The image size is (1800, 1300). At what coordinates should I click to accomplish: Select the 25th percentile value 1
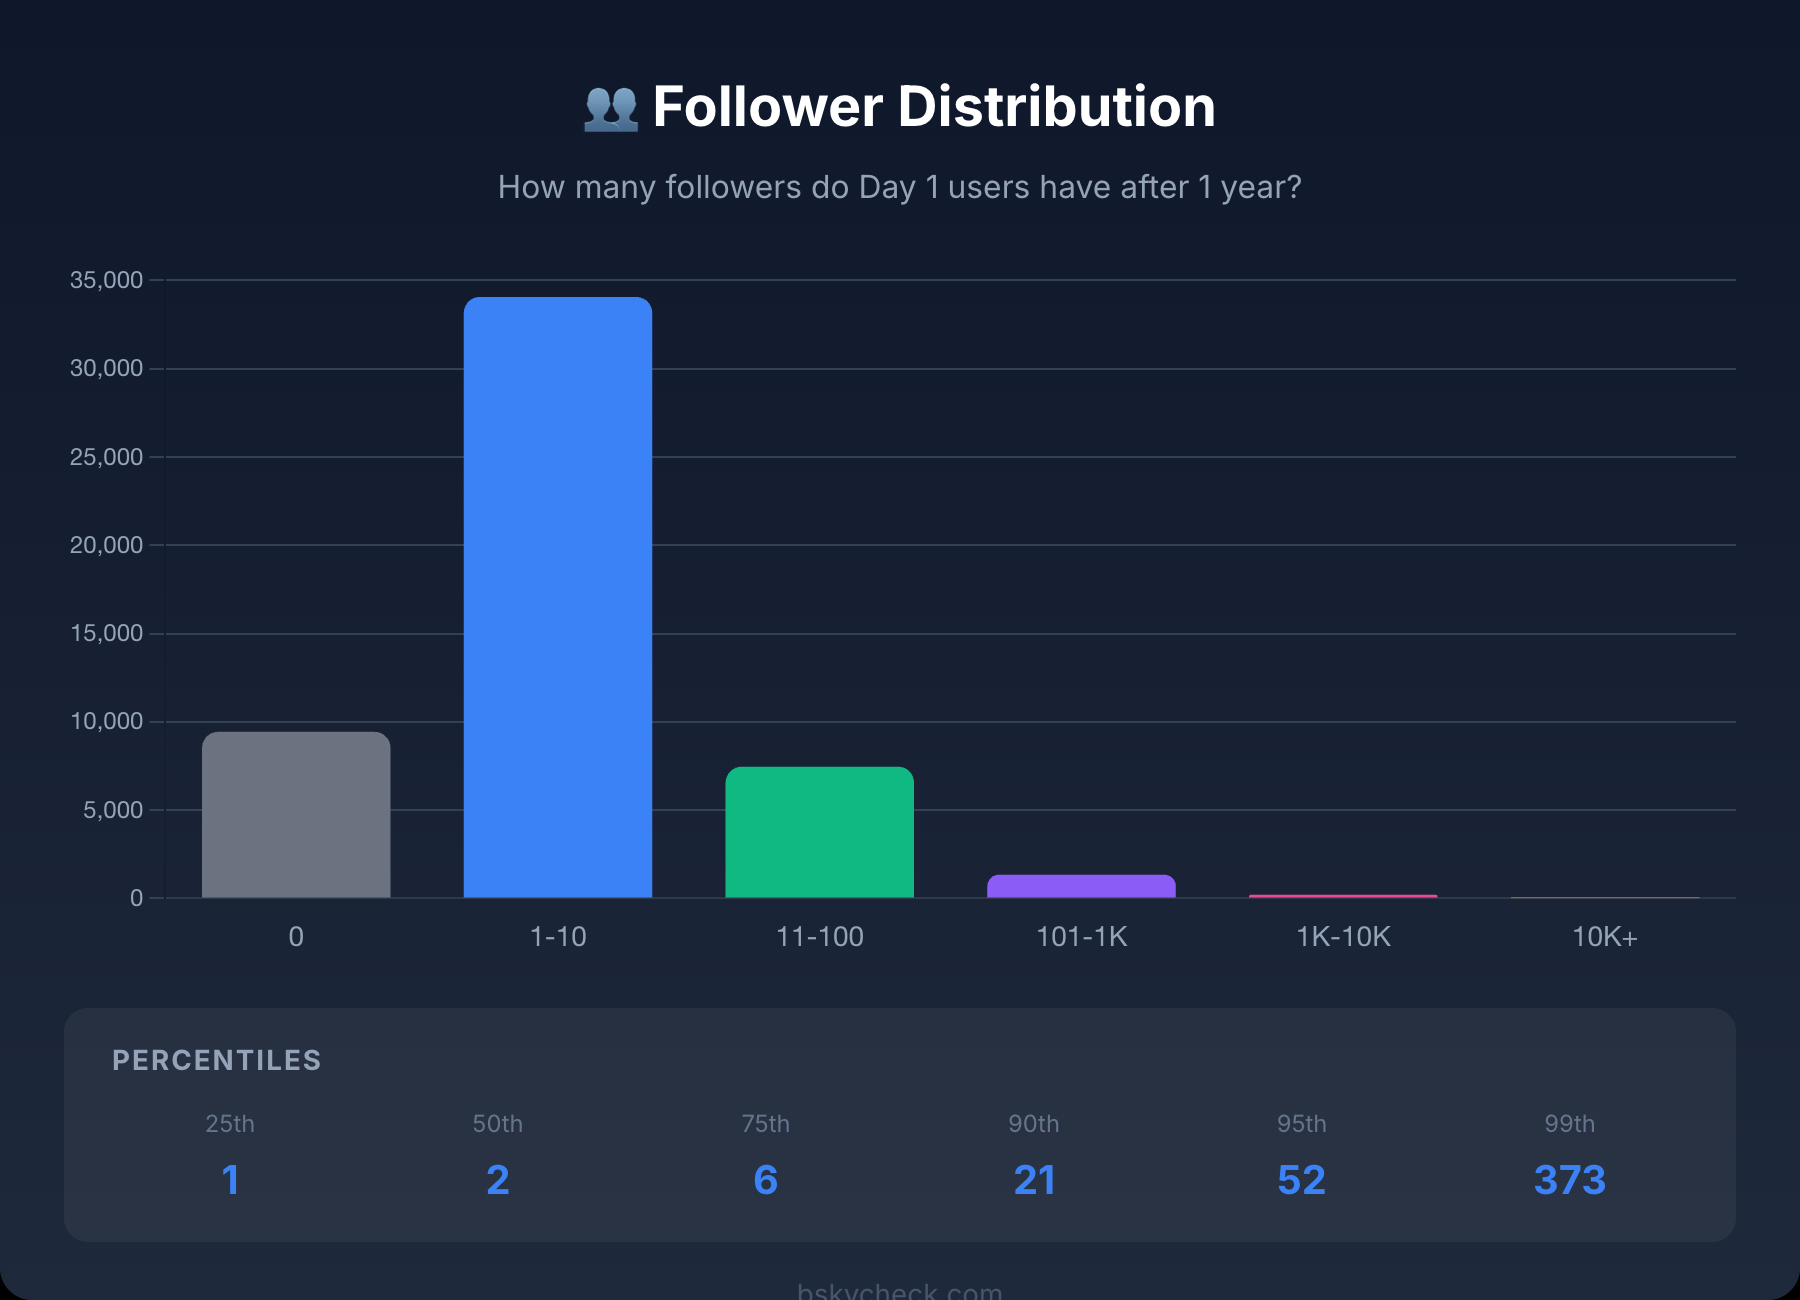tap(230, 1180)
